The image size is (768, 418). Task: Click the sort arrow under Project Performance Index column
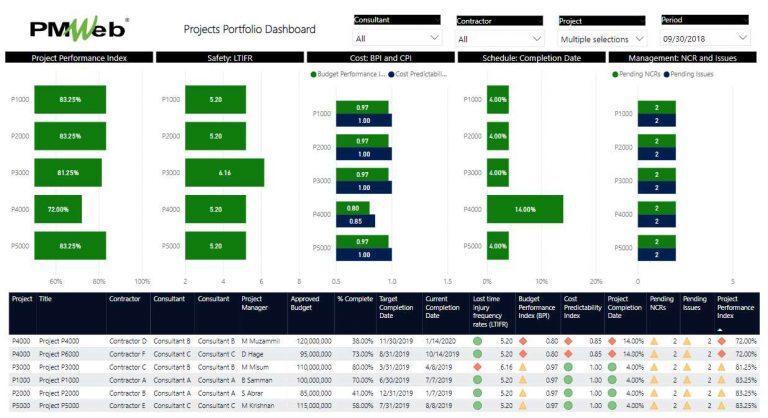(722, 329)
